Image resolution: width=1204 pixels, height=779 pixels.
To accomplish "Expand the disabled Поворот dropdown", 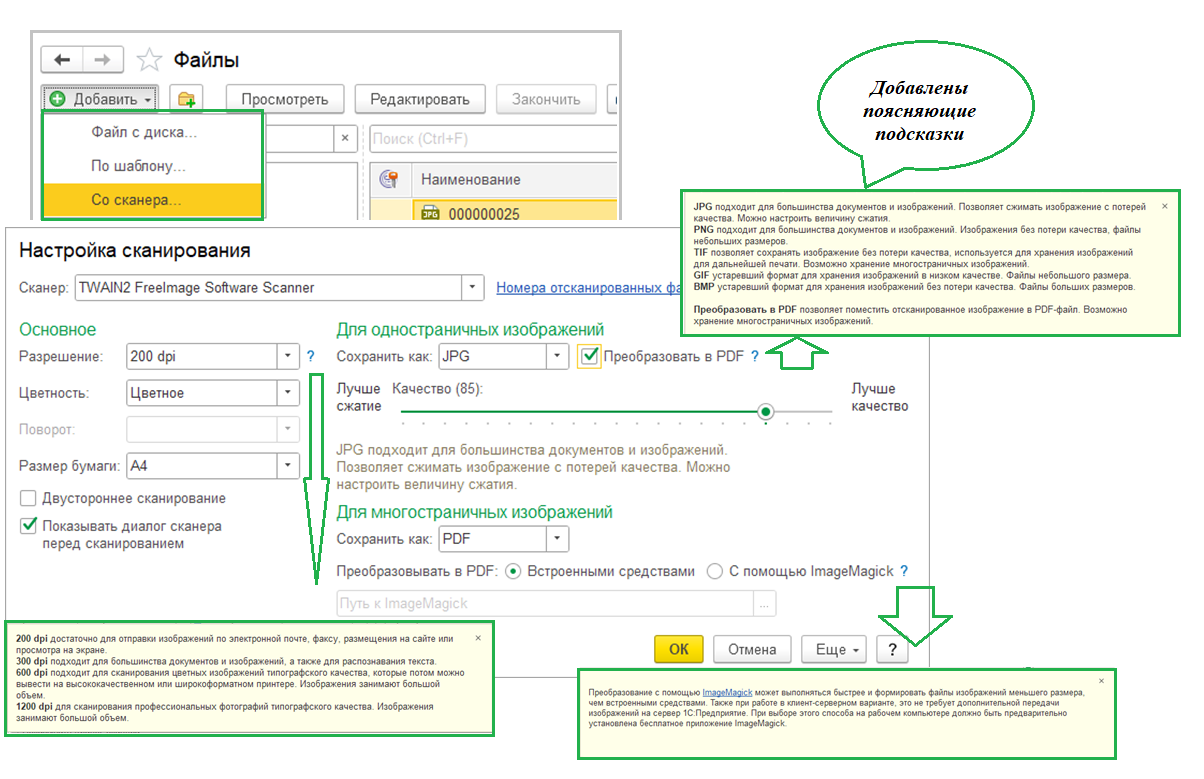I will click(288, 429).
